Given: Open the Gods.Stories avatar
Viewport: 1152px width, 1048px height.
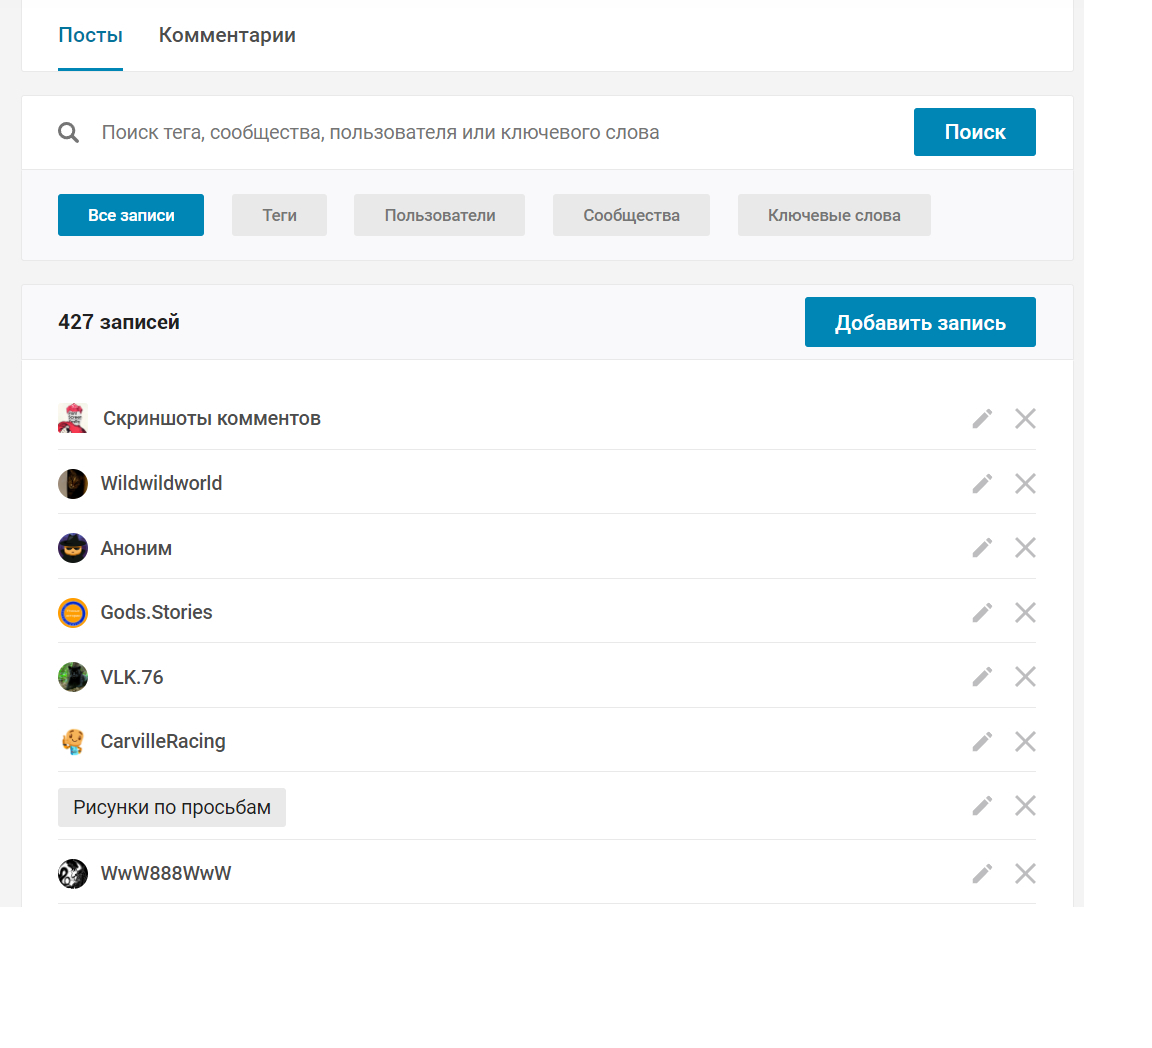Looking at the screenshot, I should click(x=73, y=613).
